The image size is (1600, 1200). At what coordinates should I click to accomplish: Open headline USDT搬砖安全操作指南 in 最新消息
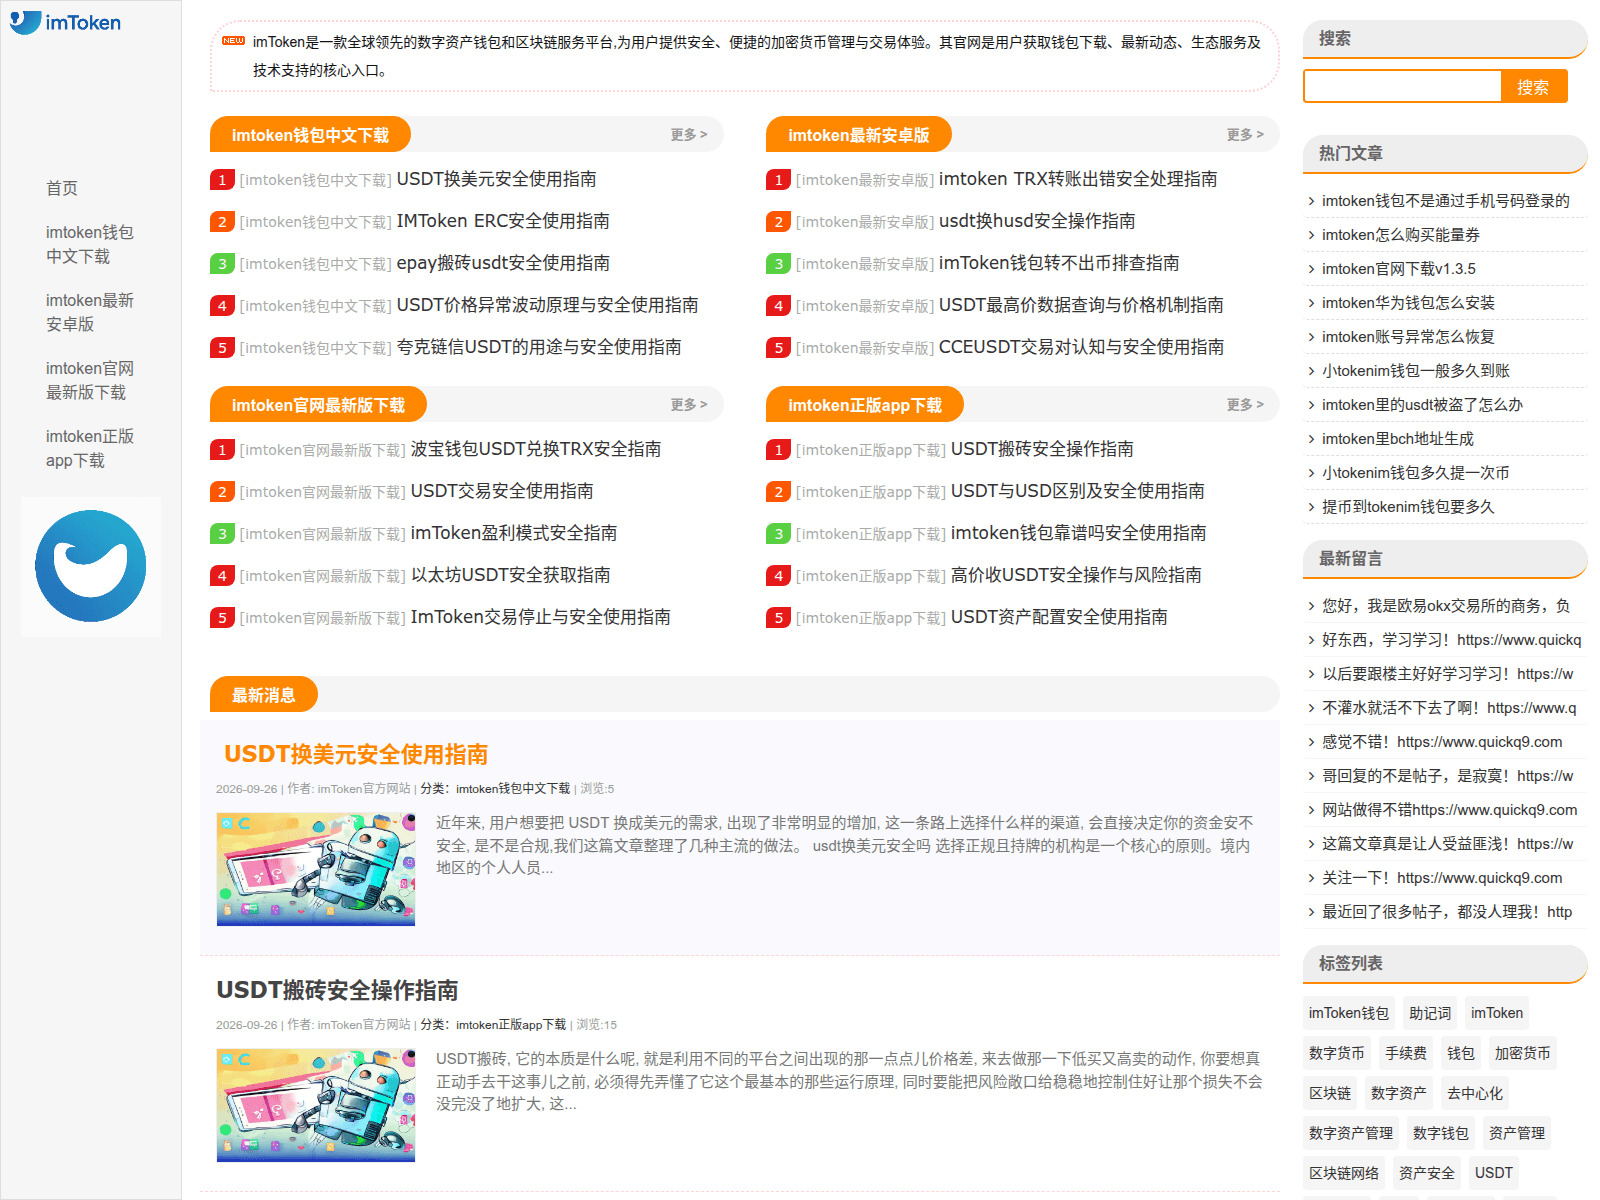[337, 990]
